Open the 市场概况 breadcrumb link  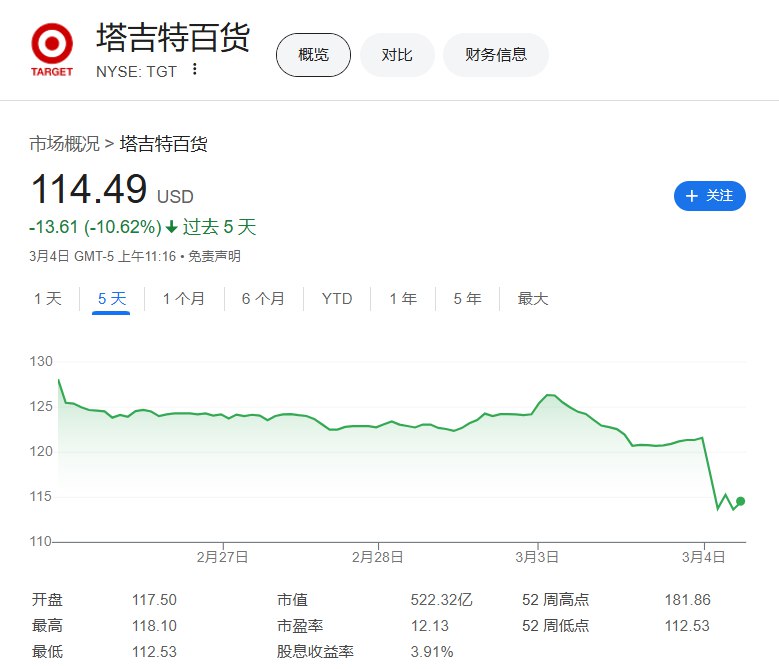[x=65, y=144]
